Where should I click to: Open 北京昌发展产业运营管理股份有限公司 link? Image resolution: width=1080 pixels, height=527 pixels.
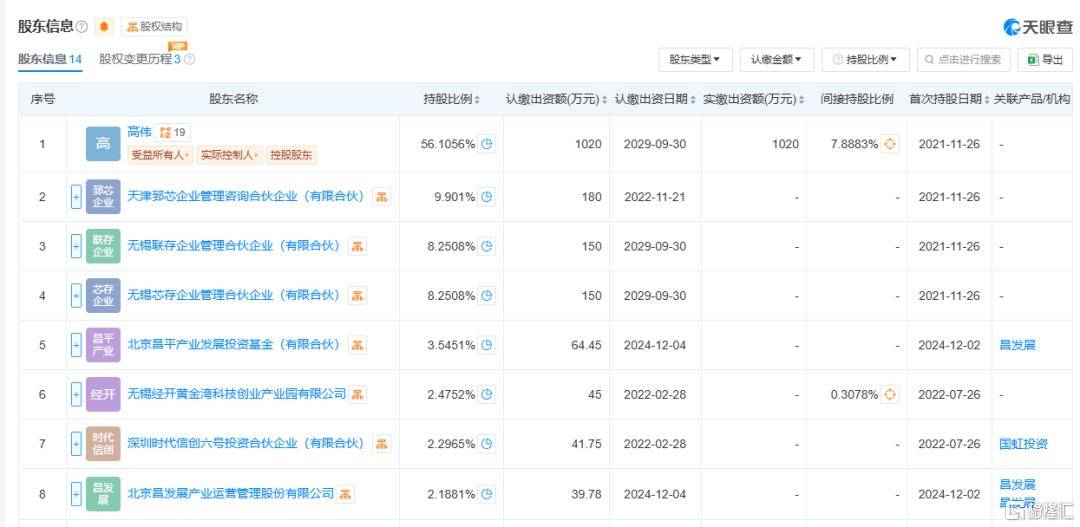[231, 494]
